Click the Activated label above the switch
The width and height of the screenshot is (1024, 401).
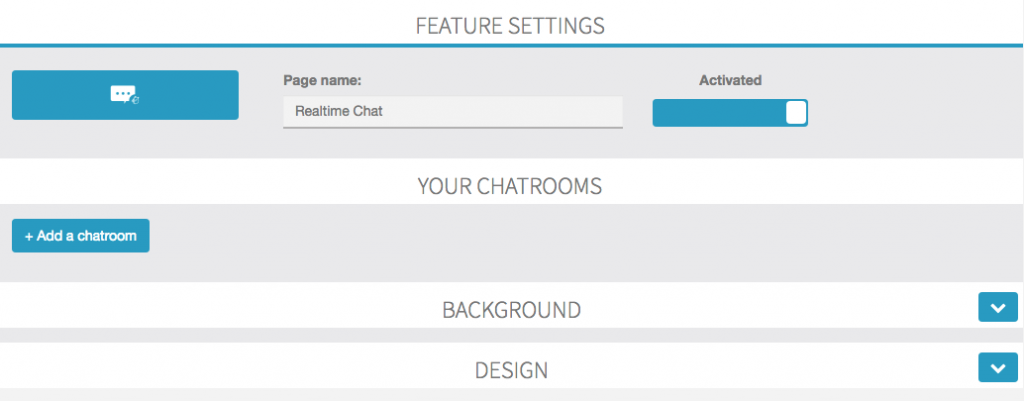(x=730, y=80)
